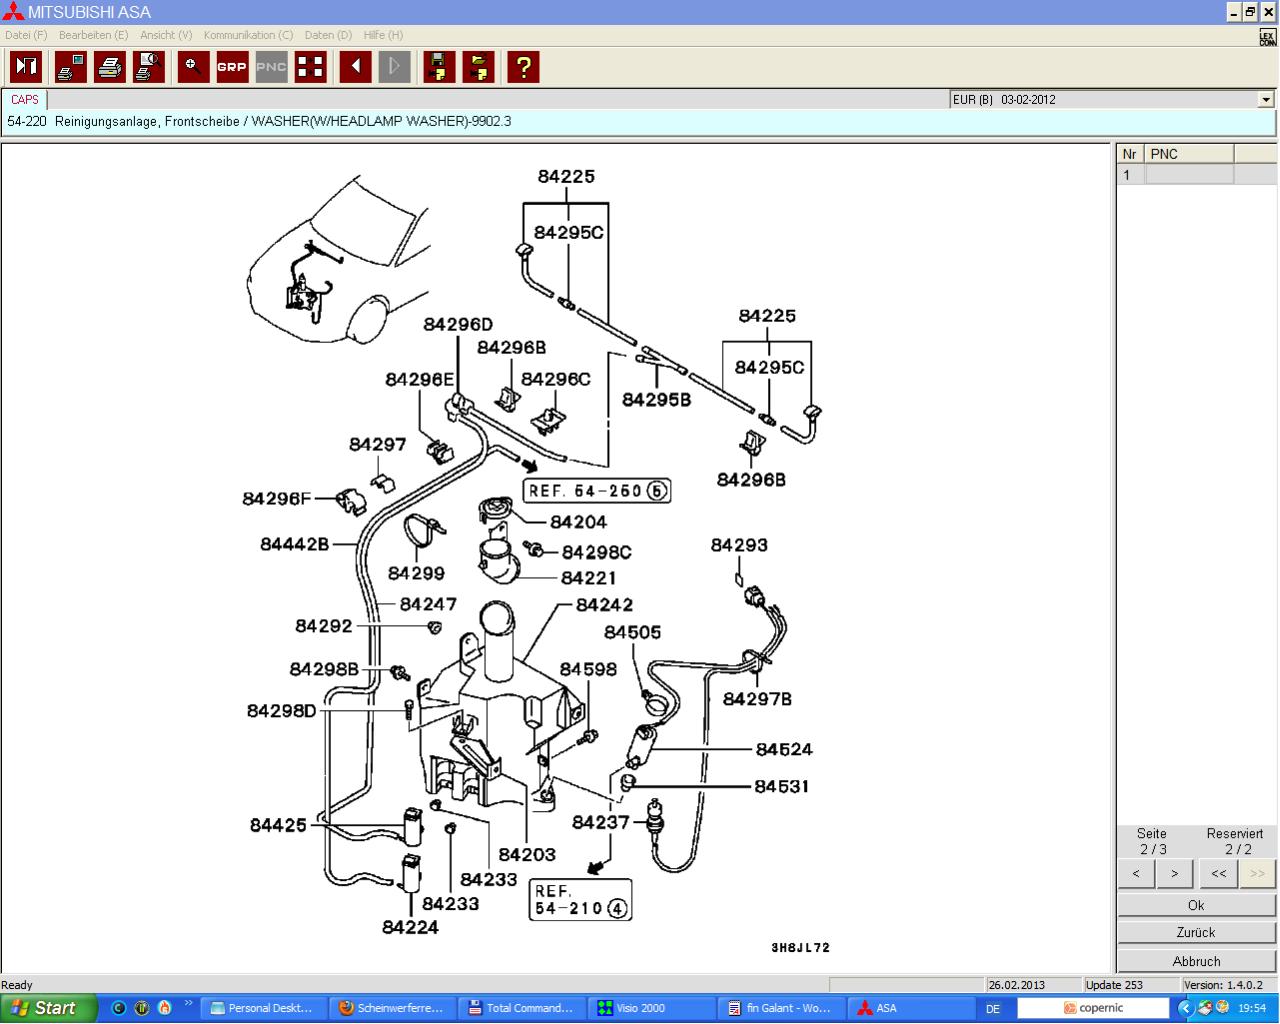Click the open folder toolbar icon
Image resolution: width=1280 pixels, height=1024 pixels.
(478, 67)
